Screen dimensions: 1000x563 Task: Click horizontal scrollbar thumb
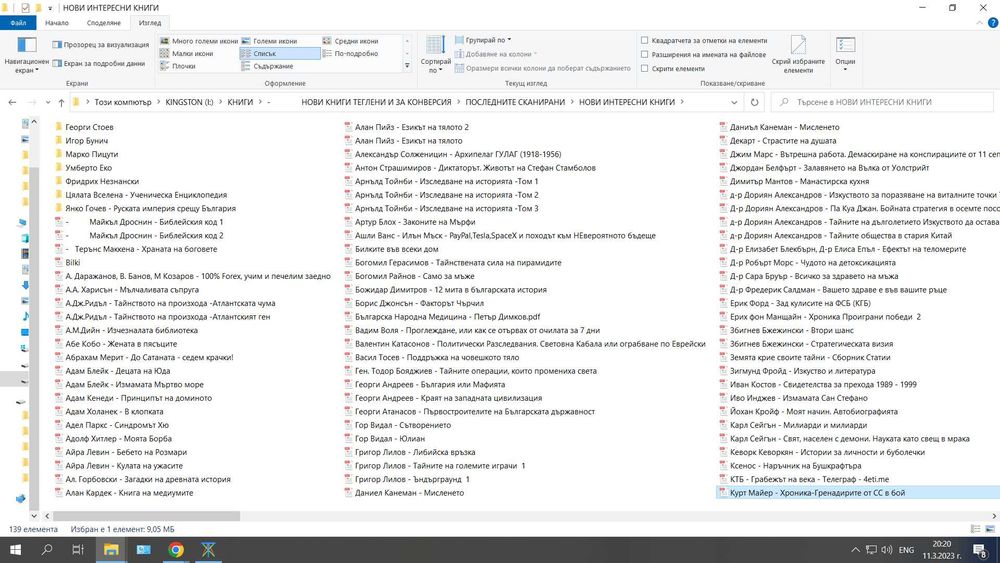(146, 516)
